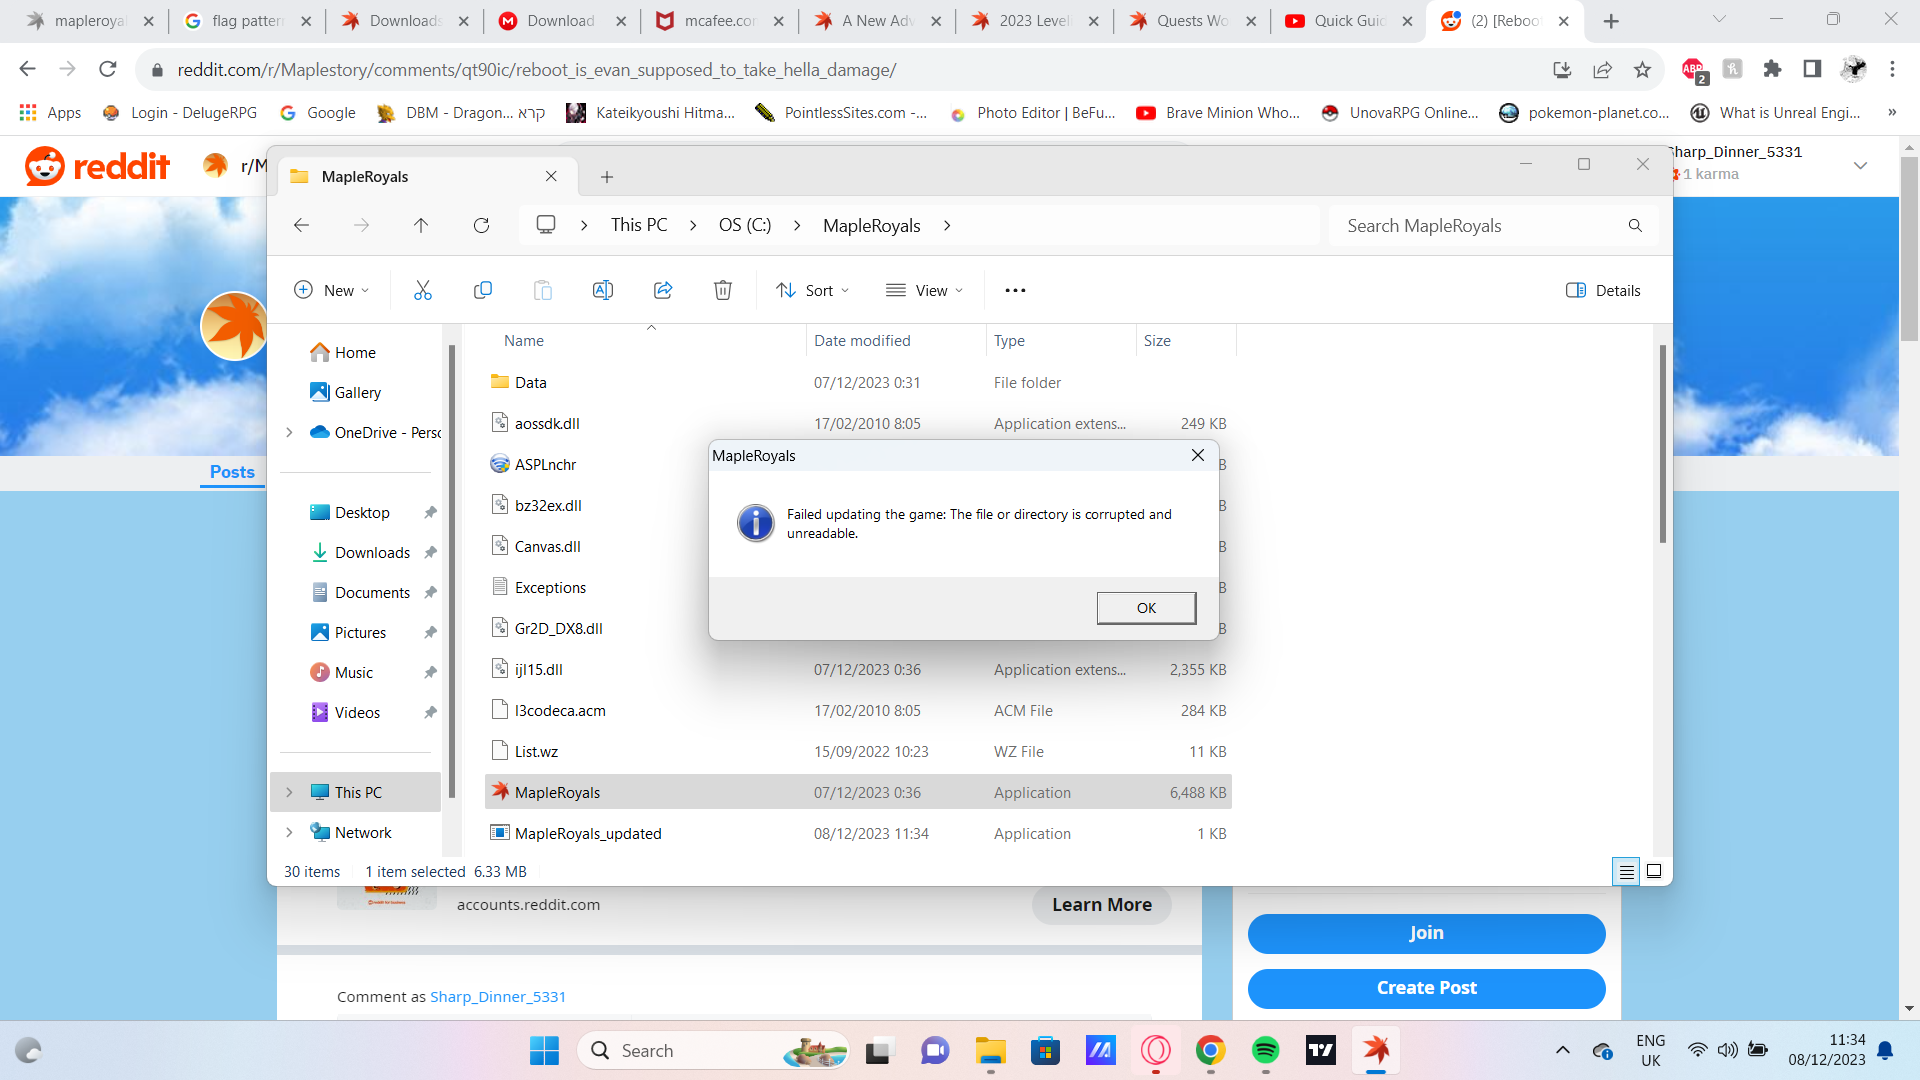The width and height of the screenshot is (1920, 1080).
Task: Select the List.wz file
Action: [x=858, y=751]
